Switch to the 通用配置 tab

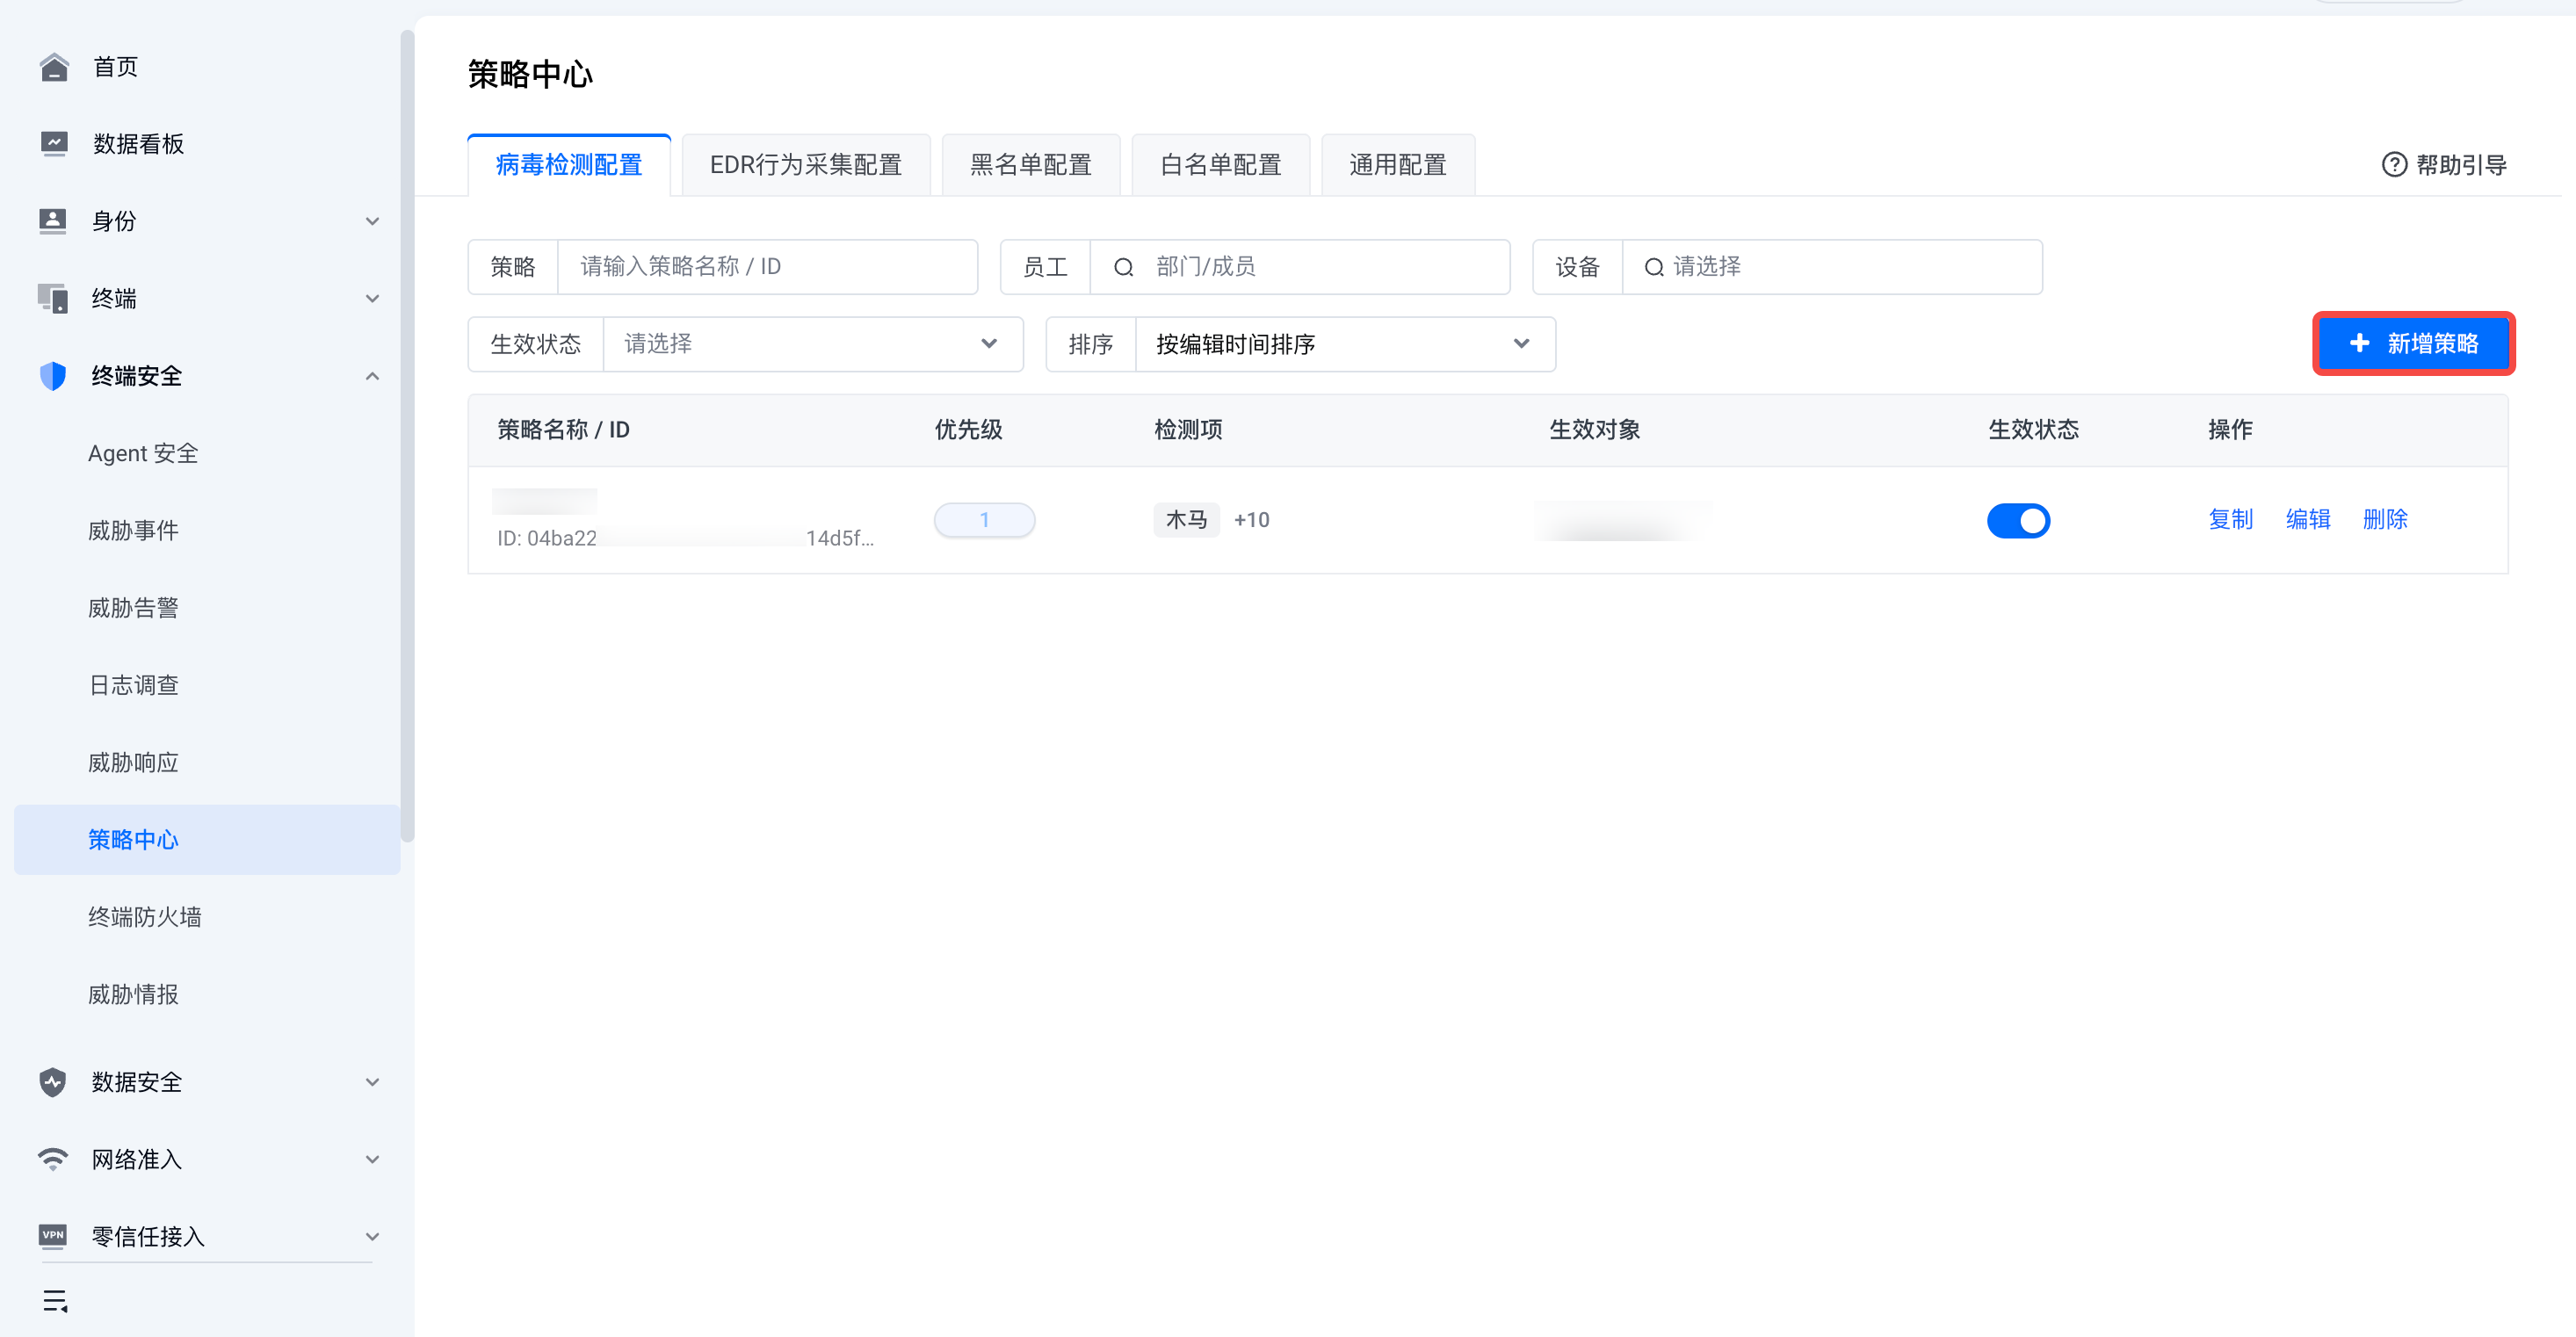point(1398,165)
